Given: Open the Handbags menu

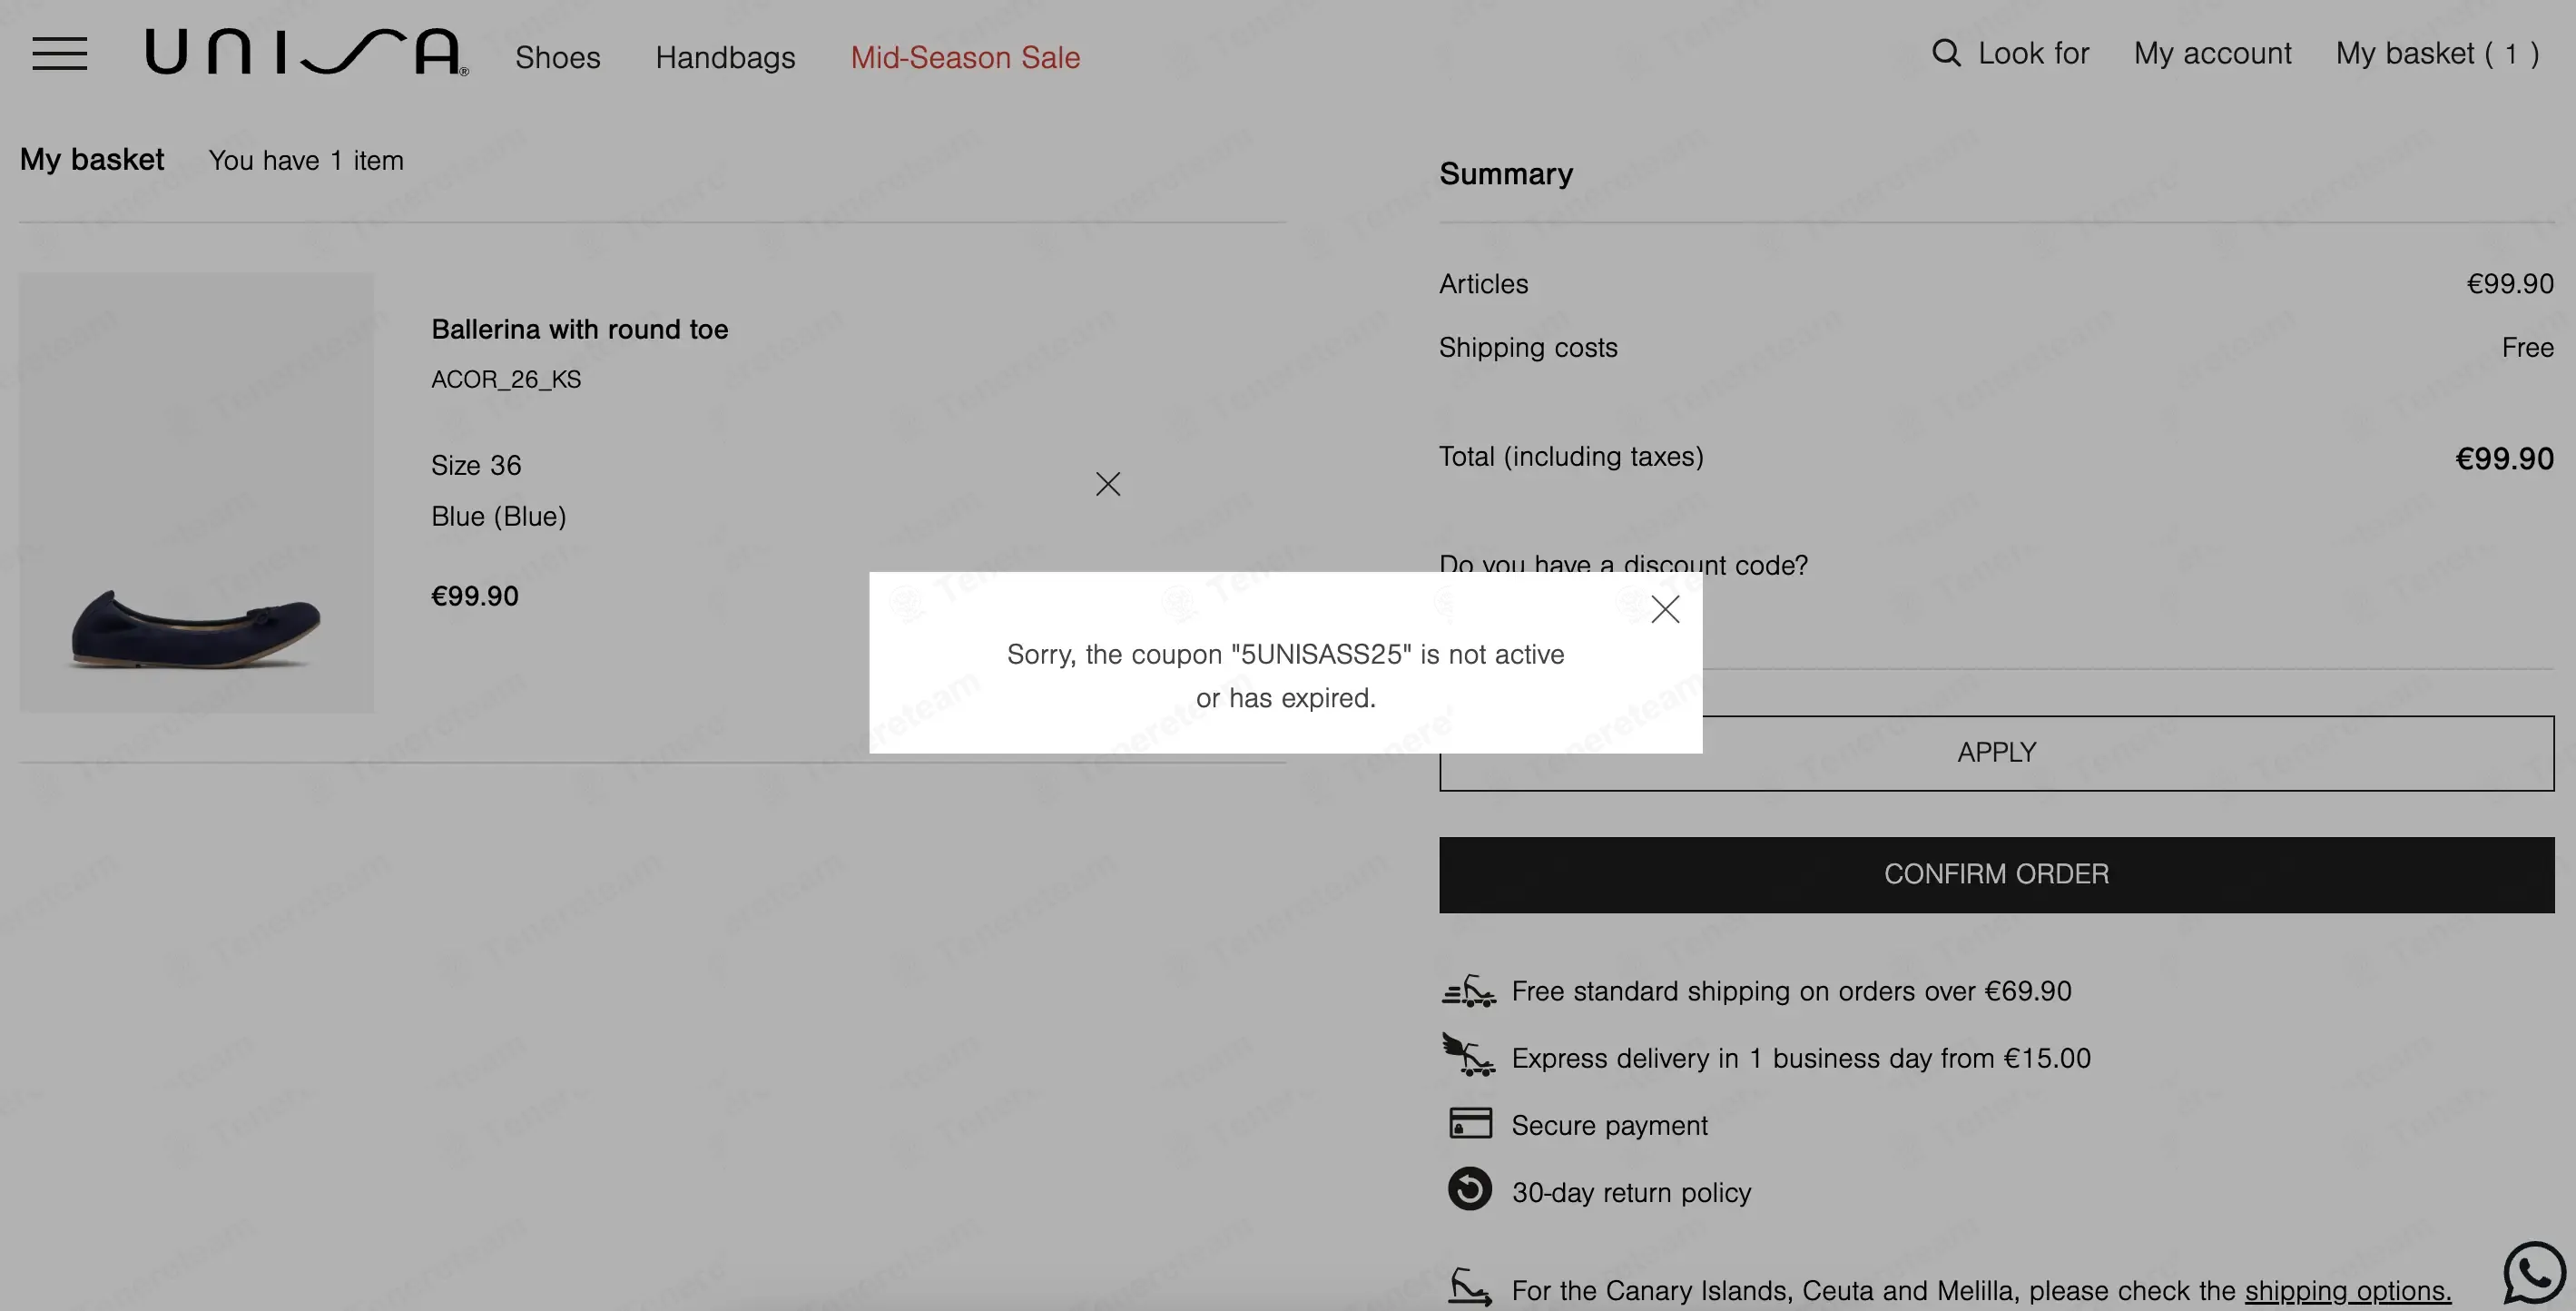Looking at the screenshot, I should click(x=725, y=57).
